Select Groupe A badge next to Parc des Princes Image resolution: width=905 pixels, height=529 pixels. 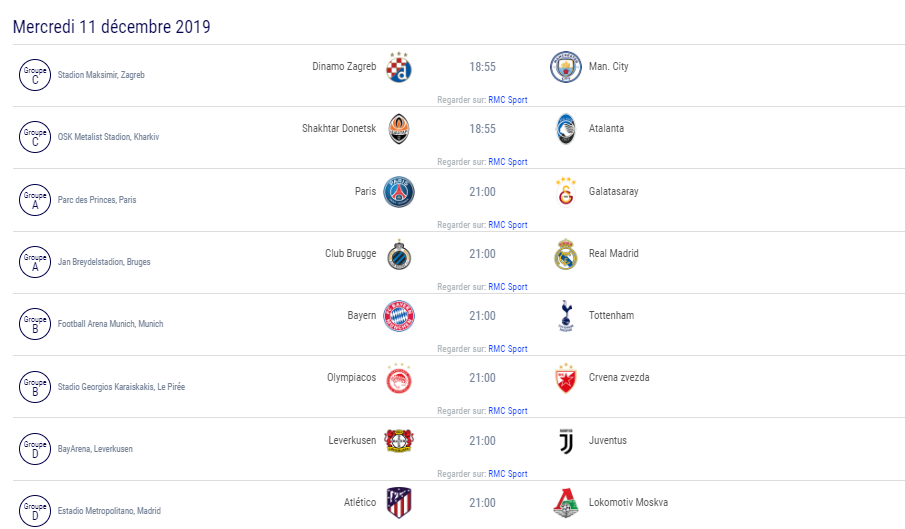coord(35,200)
